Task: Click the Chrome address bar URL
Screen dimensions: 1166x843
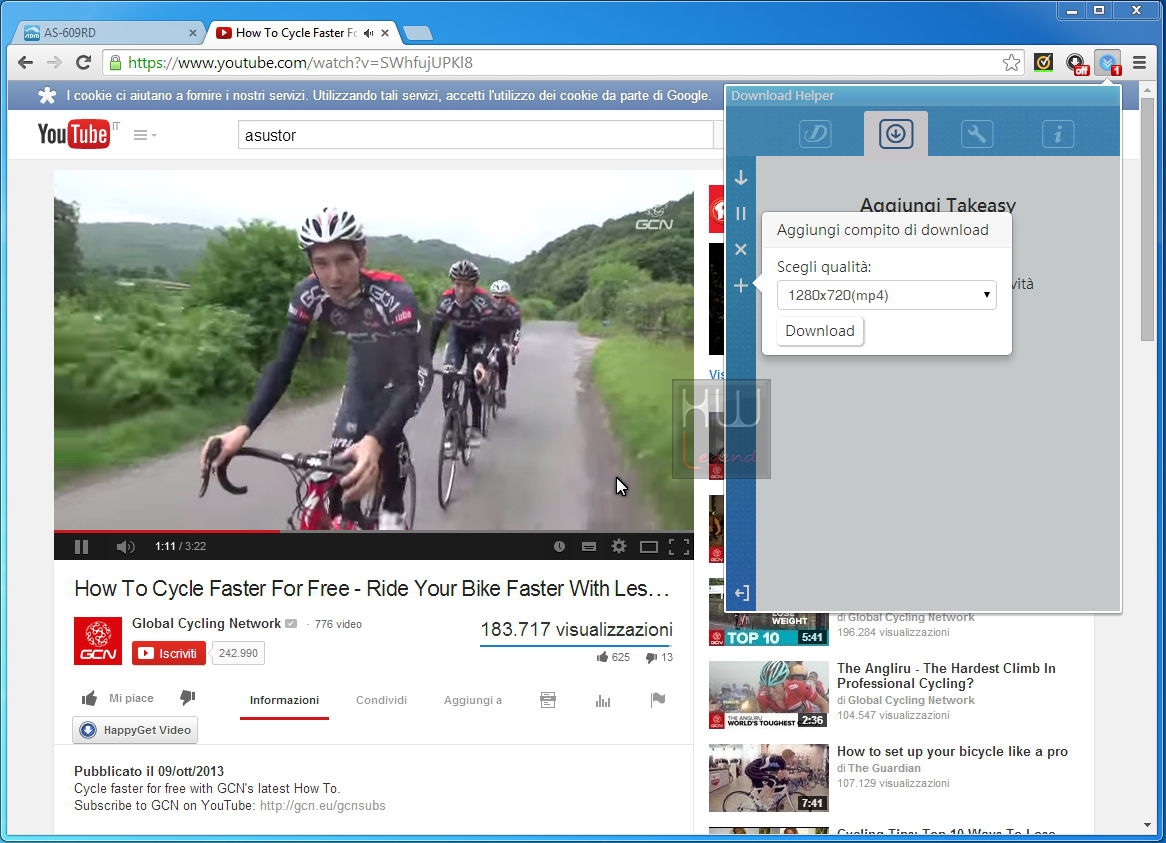Action: 300,62
